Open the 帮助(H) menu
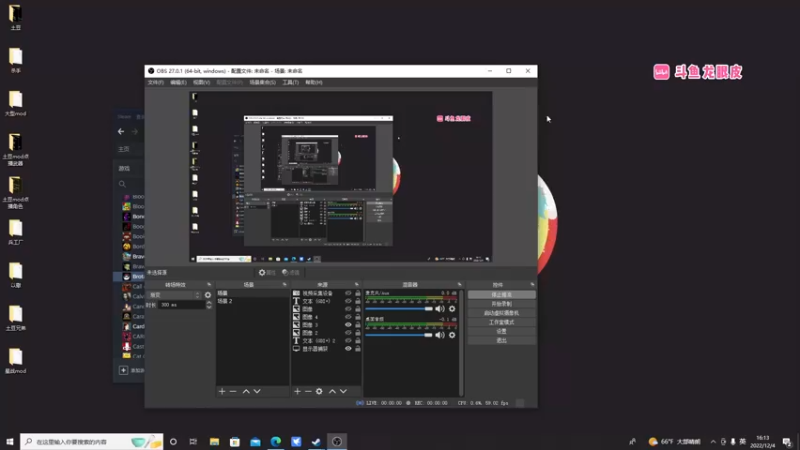The height and width of the screenshot is (450, 800). (x=314, y=82)
